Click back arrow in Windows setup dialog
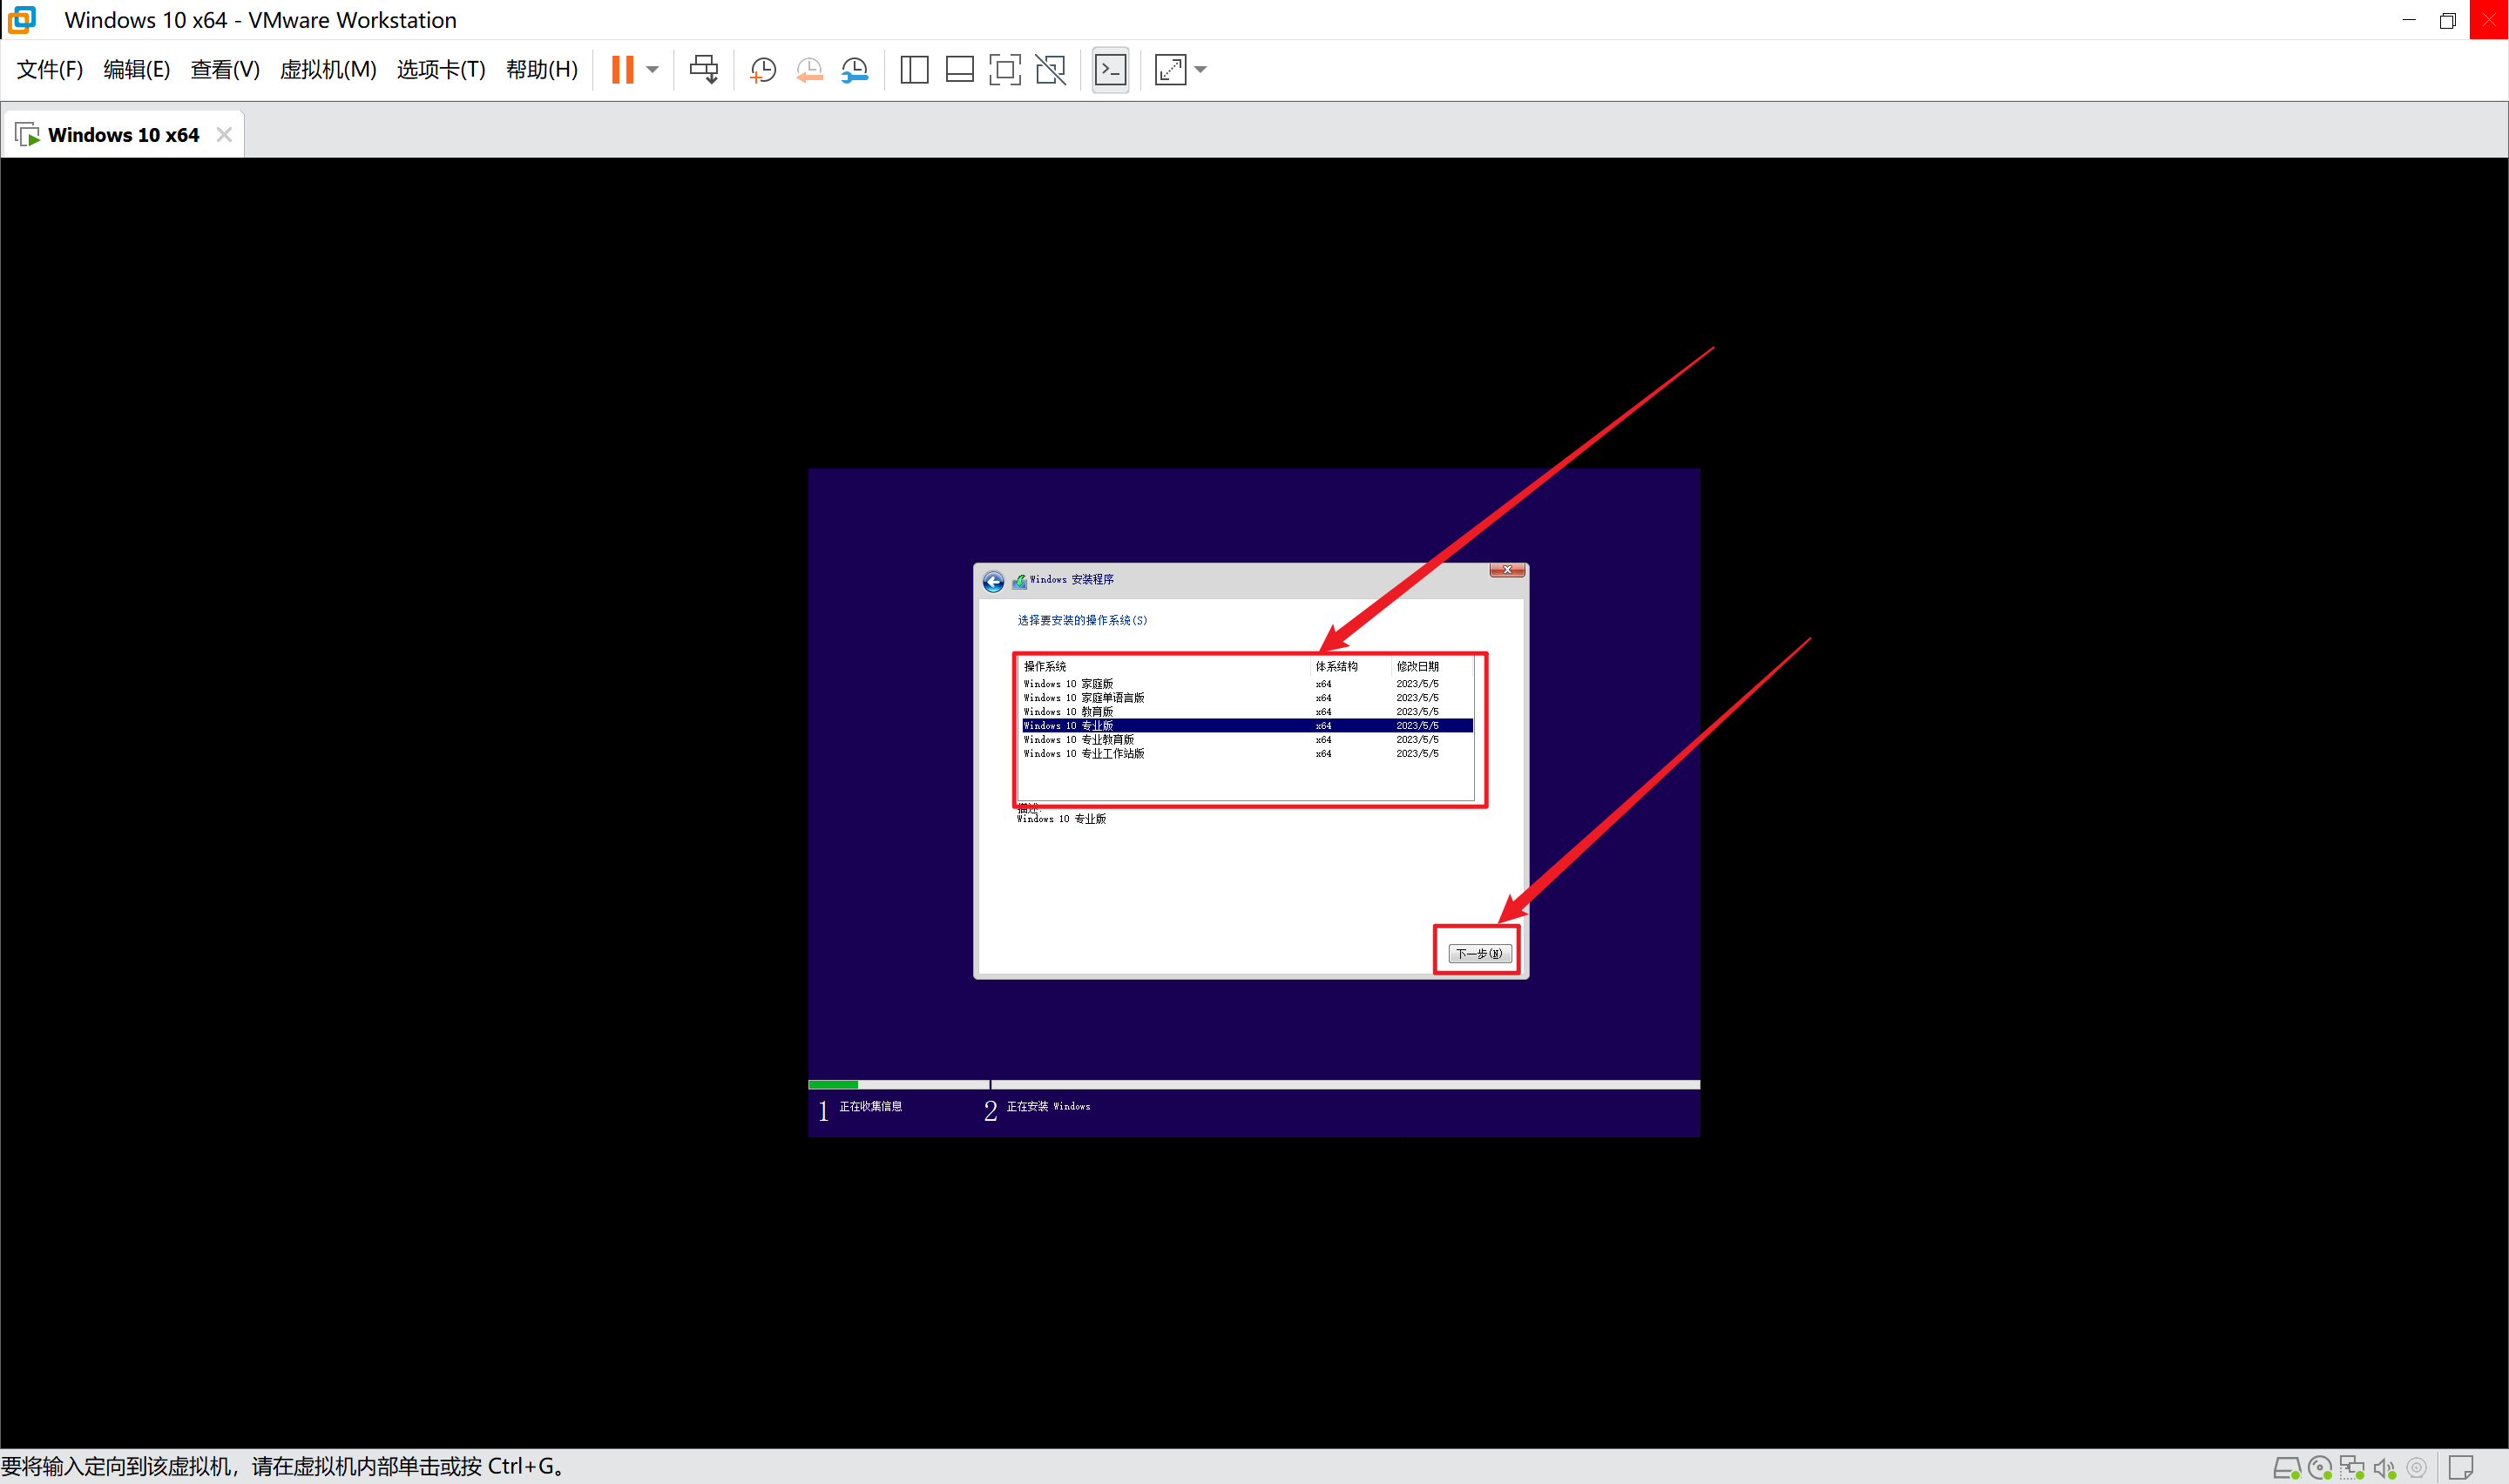2509x1484 pixels. [993, 582]
